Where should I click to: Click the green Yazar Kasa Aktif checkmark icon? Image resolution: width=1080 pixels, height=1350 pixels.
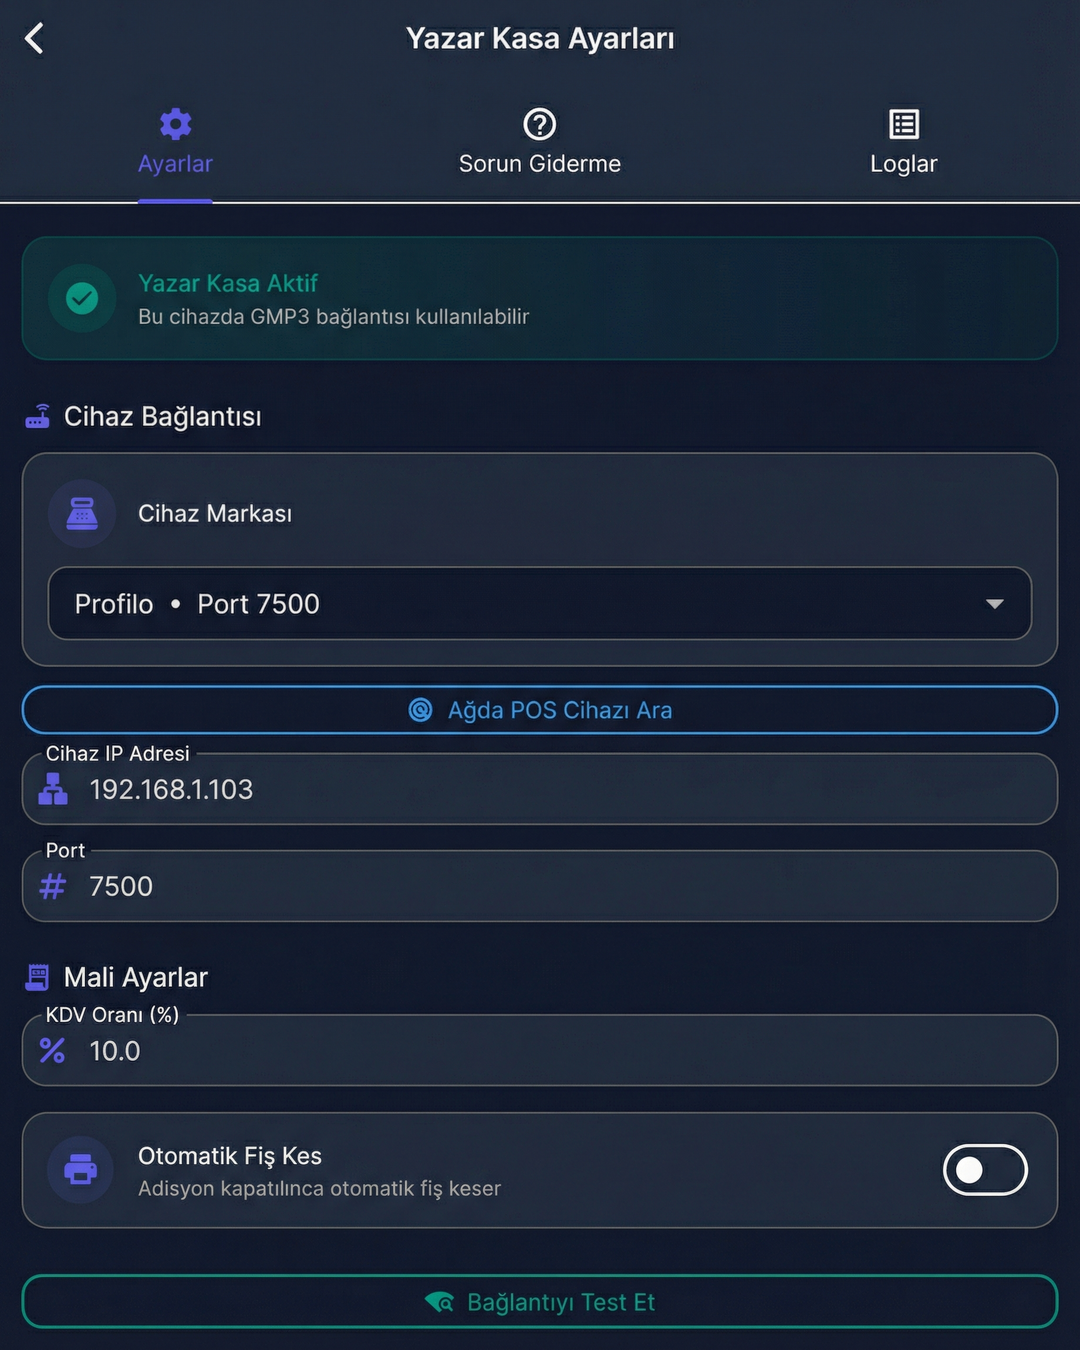(x=82, y=298)
